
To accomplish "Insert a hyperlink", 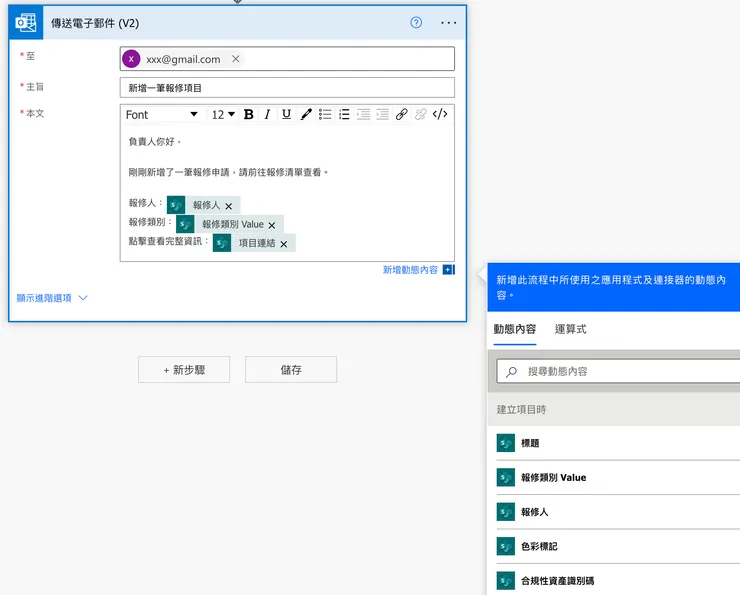I will 402,114.
